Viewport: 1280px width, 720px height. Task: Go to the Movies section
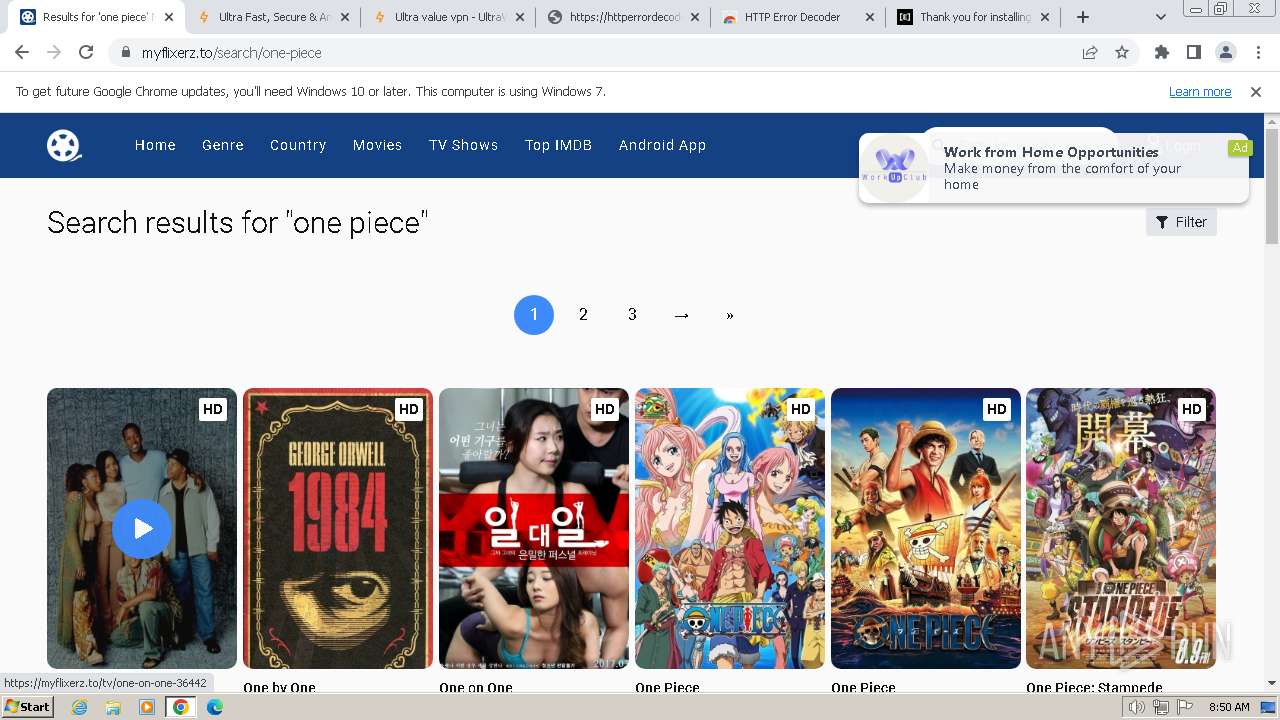point(377,145)
